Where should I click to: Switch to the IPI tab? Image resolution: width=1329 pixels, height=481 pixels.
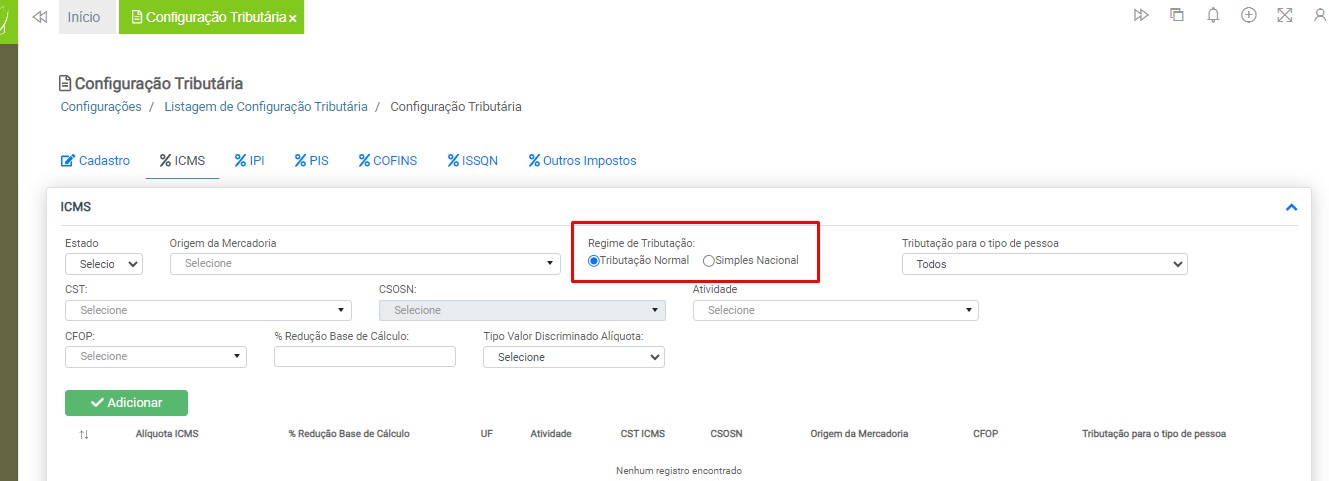pyautogui.click(x=249, y=161)
